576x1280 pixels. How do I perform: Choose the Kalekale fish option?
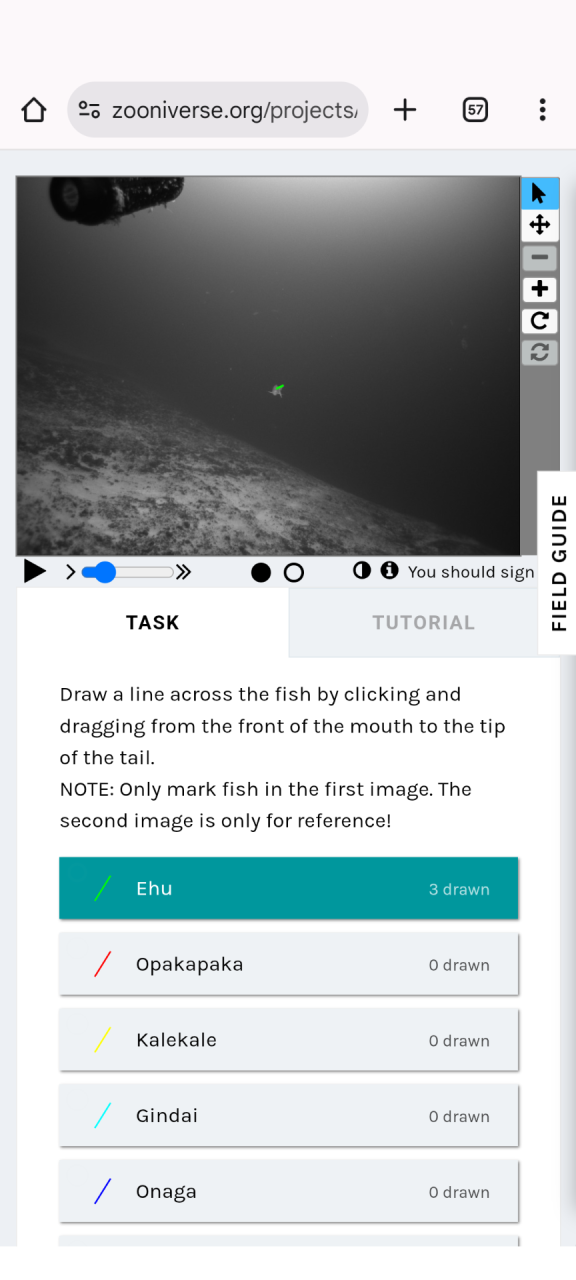click(x=289, y=1040)
